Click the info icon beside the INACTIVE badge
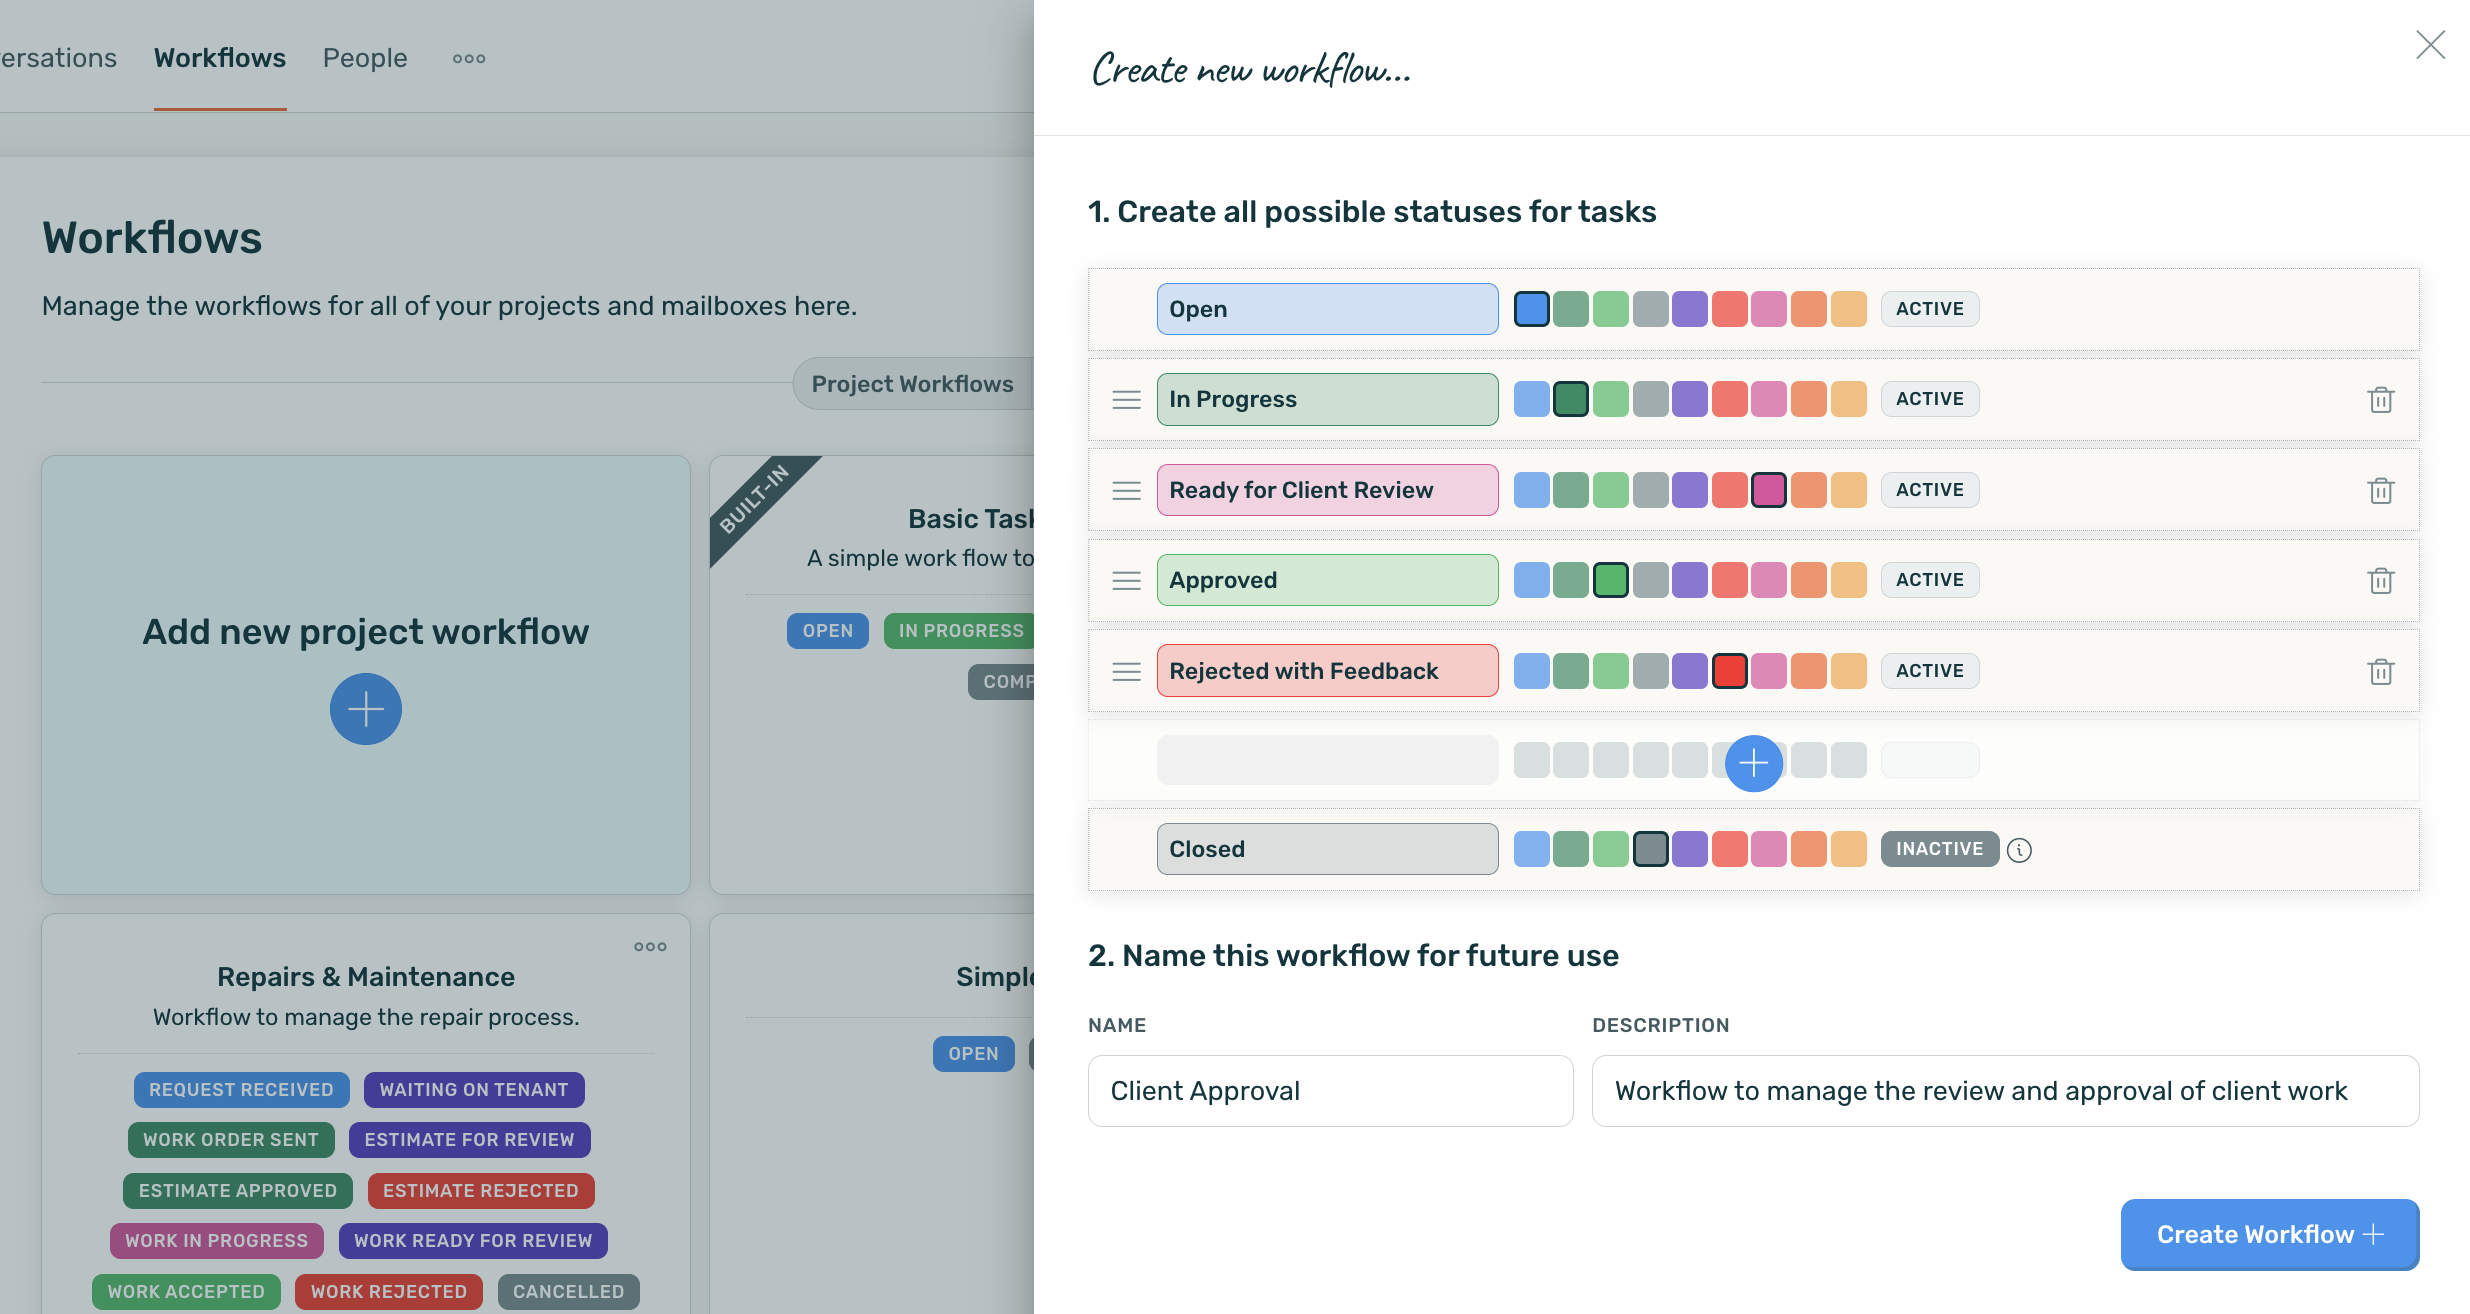 point(2021,849)
